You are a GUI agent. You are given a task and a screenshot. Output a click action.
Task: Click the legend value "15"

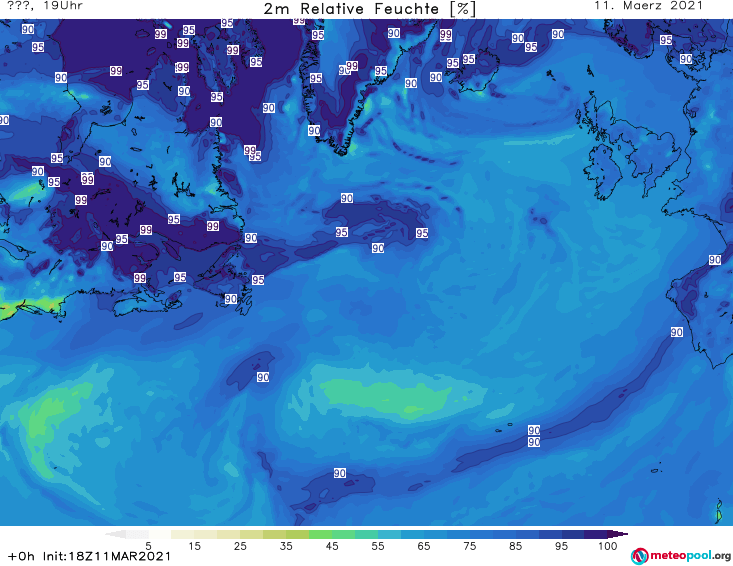click(x=194, y=546)
